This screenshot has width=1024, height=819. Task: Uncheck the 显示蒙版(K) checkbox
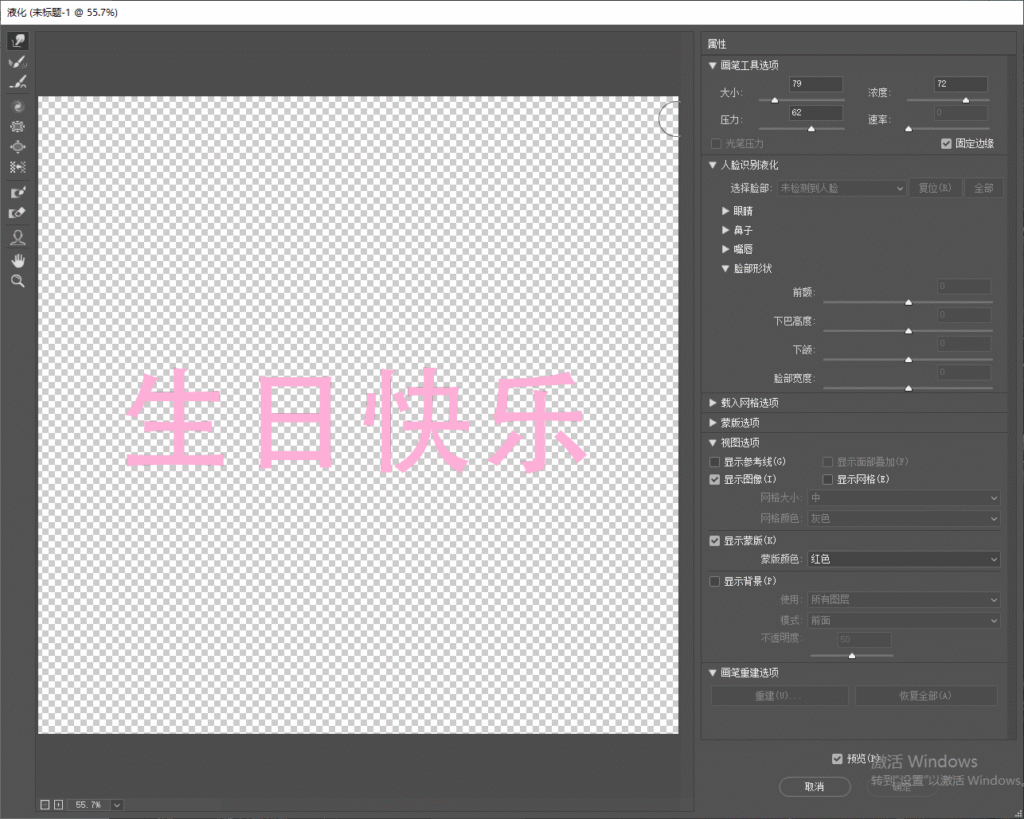click(x=714, y=541)
